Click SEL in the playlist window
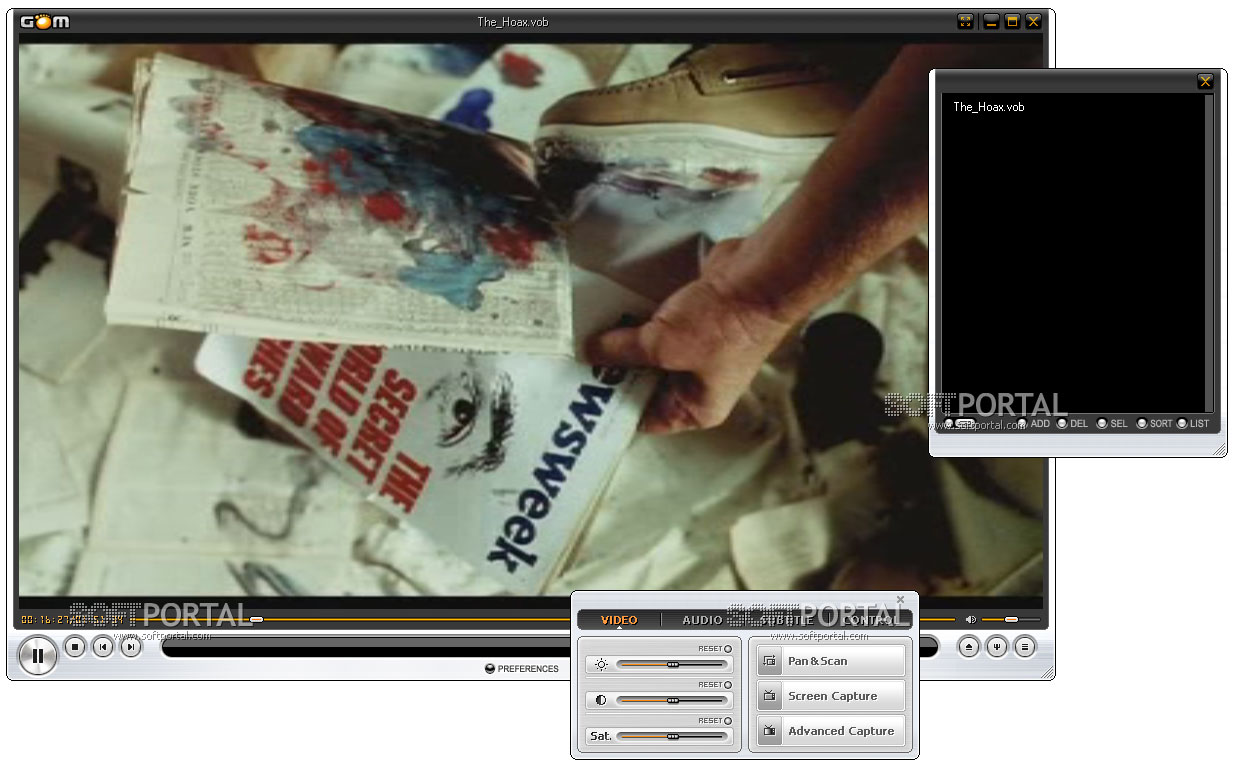The width and height of the screenshot is (1236, 771). coord(1111,424)
